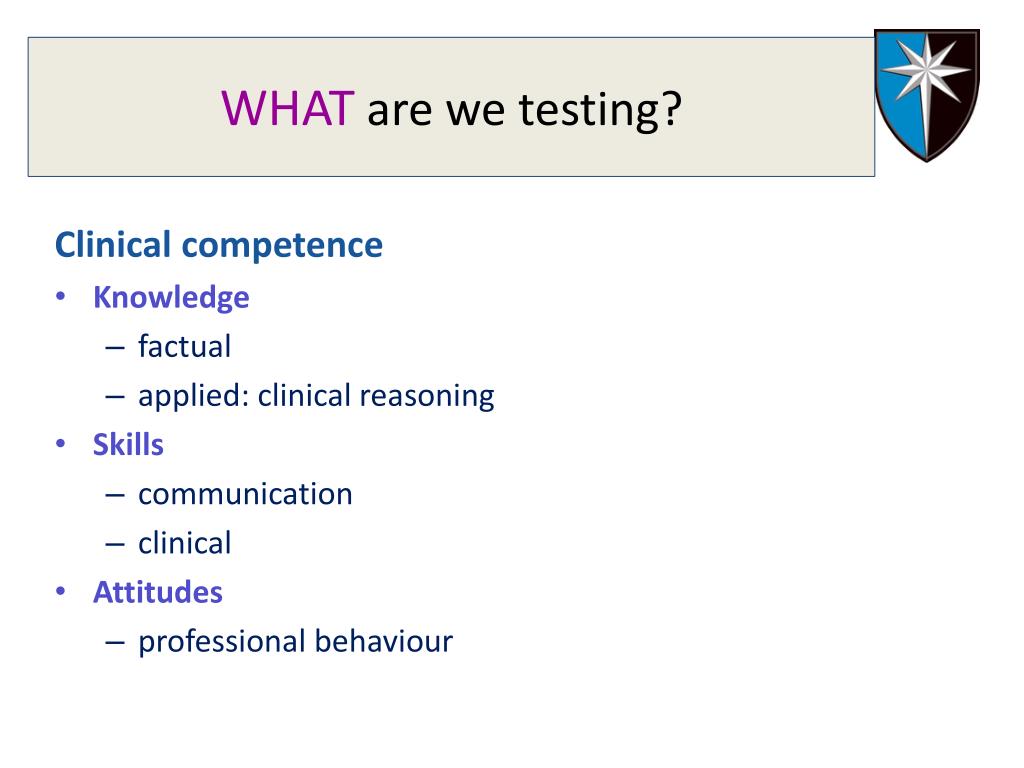Click the dash before 'communication'
The image size is (1024, 768).
click(x=114, y=496)
